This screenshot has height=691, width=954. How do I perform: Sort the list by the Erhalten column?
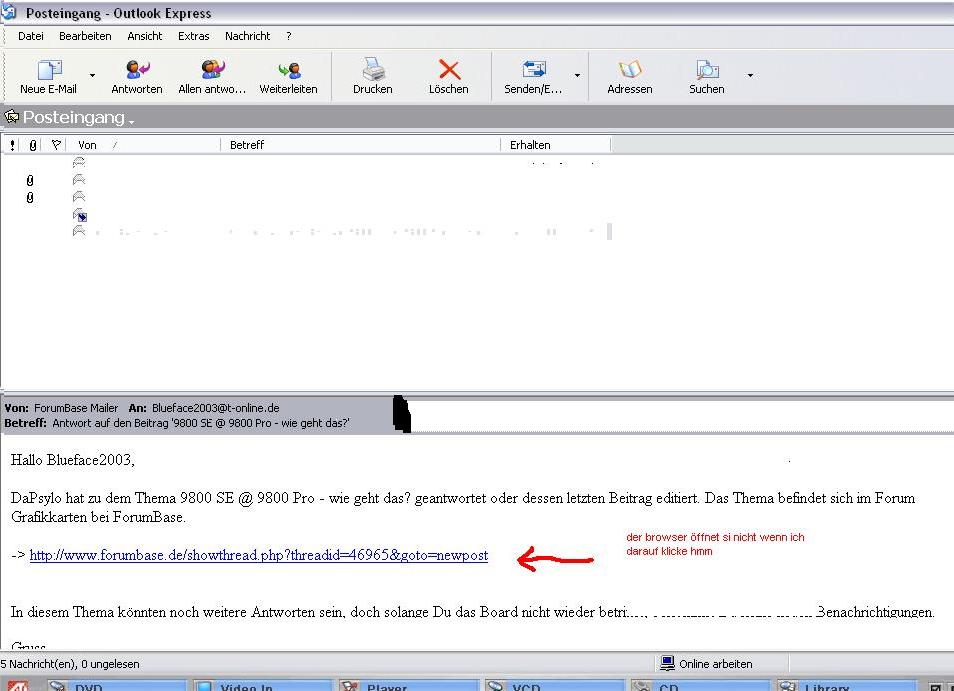click(x=555, y=145)
